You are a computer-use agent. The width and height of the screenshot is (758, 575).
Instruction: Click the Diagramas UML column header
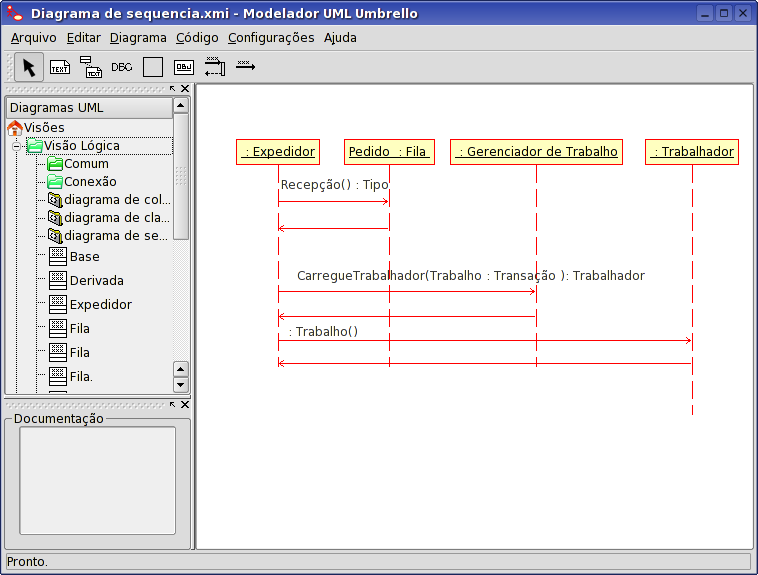[89, 108]
